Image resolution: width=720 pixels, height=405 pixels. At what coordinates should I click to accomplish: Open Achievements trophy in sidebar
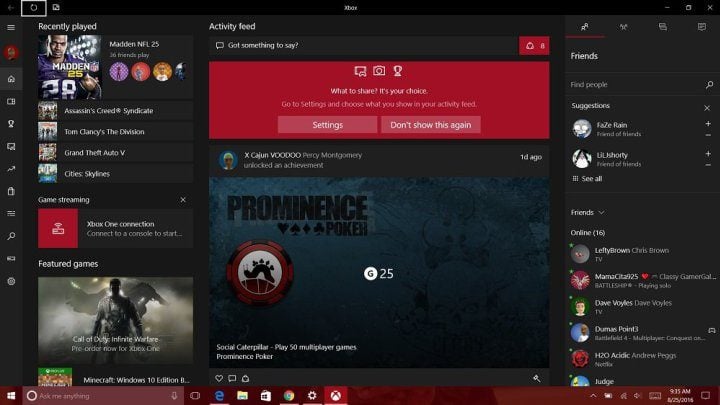pos(11,124)
